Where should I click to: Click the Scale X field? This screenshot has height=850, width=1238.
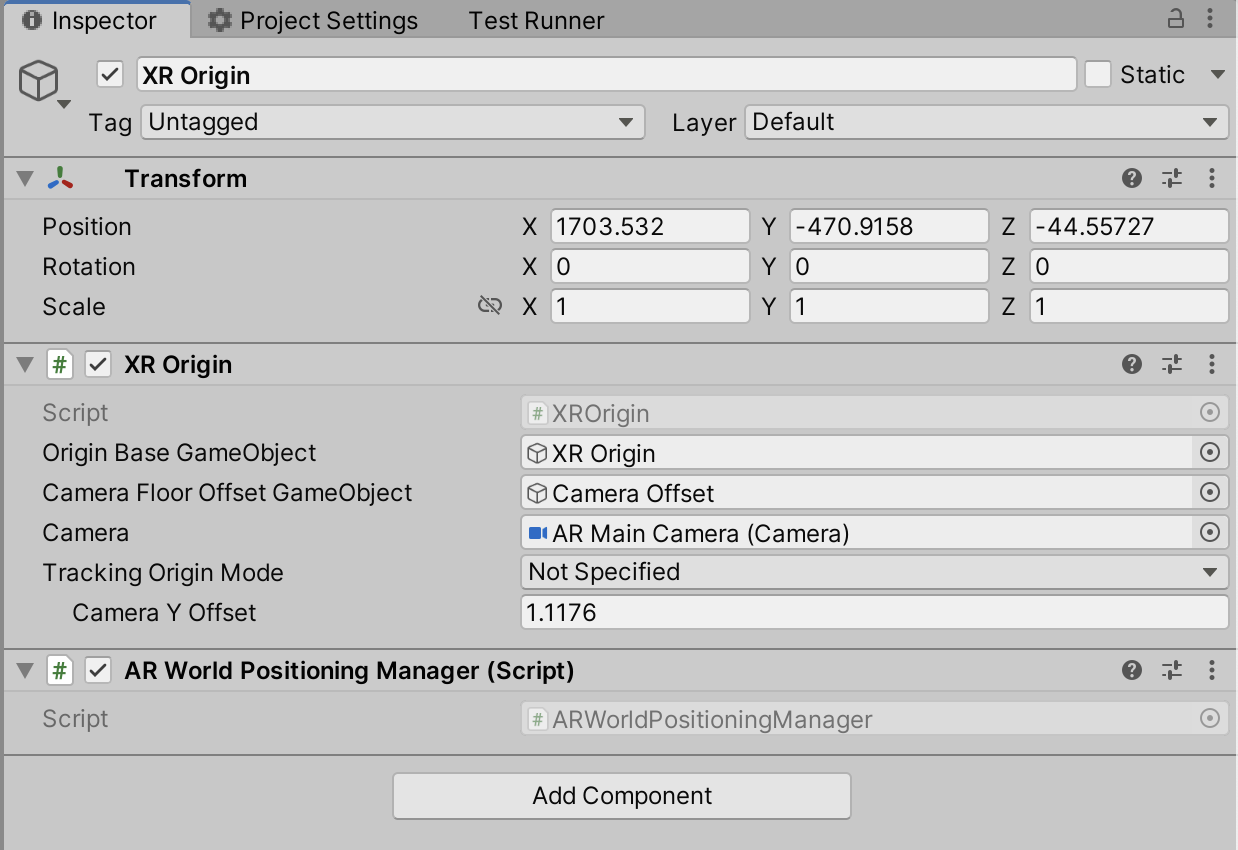click(650, 307)
